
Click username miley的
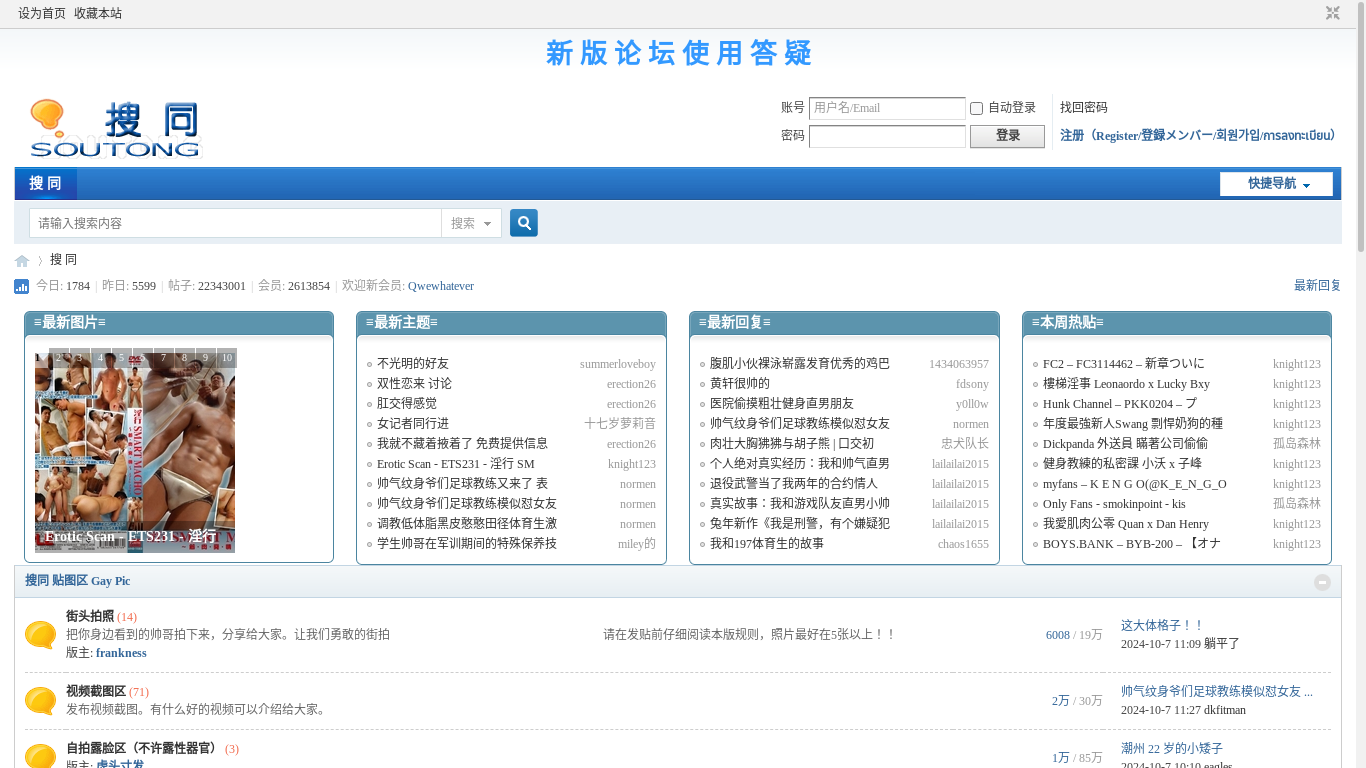(637, 544)
